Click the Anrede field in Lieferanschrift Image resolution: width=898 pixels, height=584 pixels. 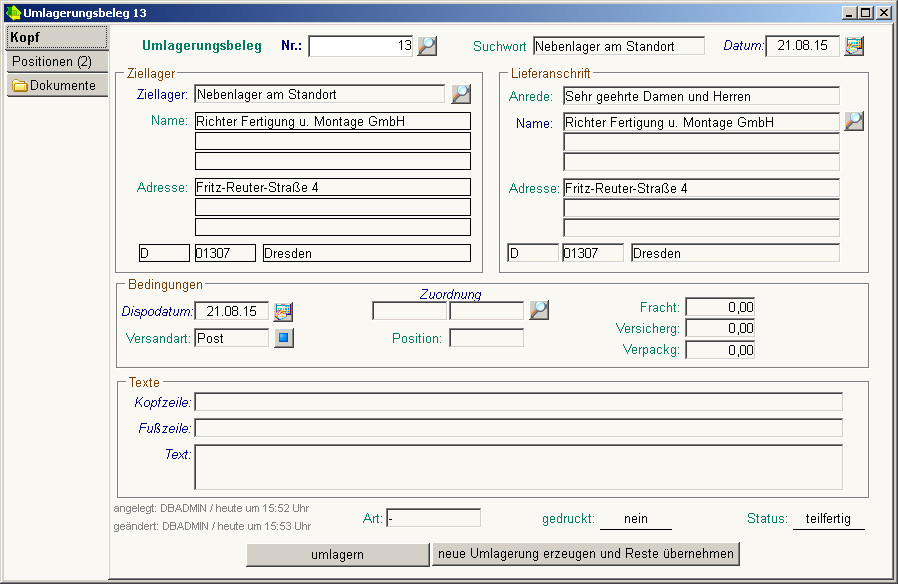pos(701,96)
